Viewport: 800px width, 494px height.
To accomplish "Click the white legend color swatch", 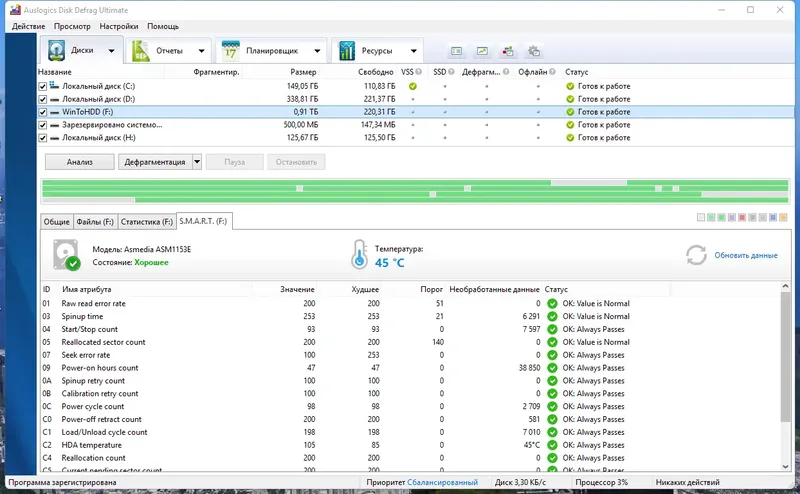I will [x=701, y=218].
